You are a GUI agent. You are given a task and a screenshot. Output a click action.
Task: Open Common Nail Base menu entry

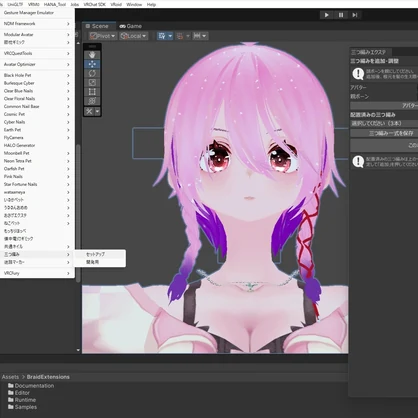(37, 106)
